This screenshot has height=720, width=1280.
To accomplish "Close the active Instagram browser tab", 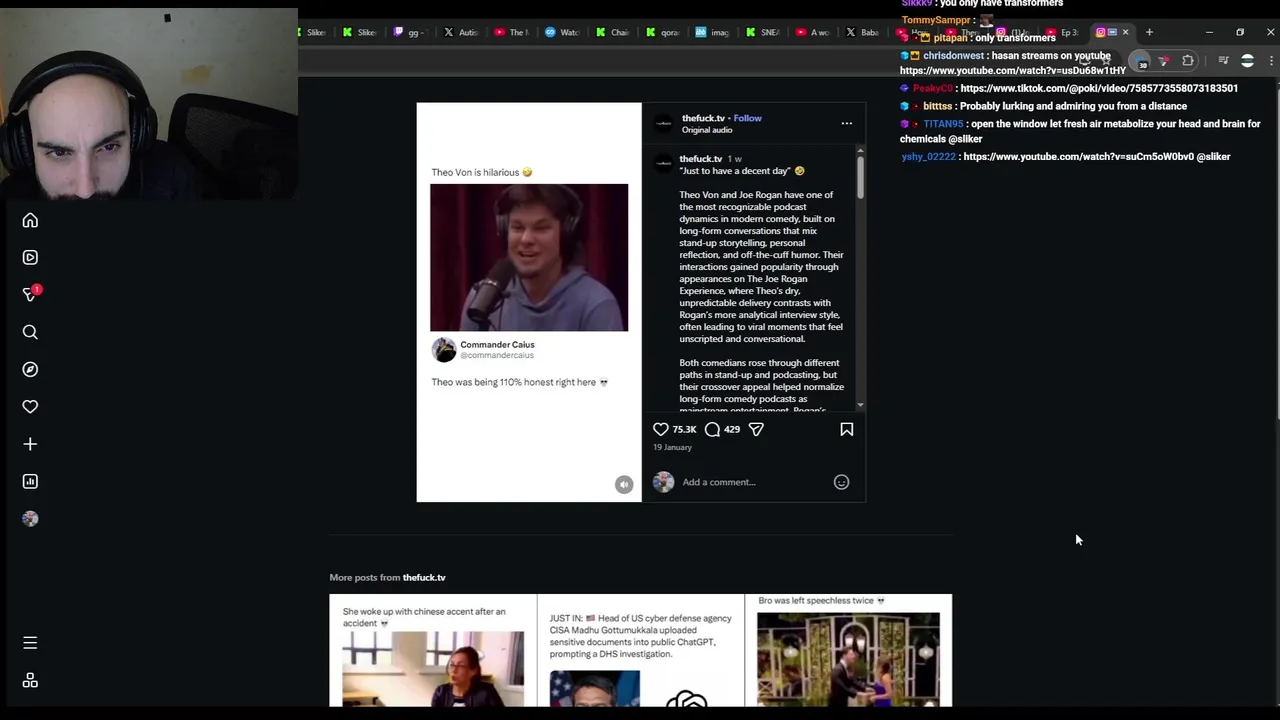I will coord(1125,32).
